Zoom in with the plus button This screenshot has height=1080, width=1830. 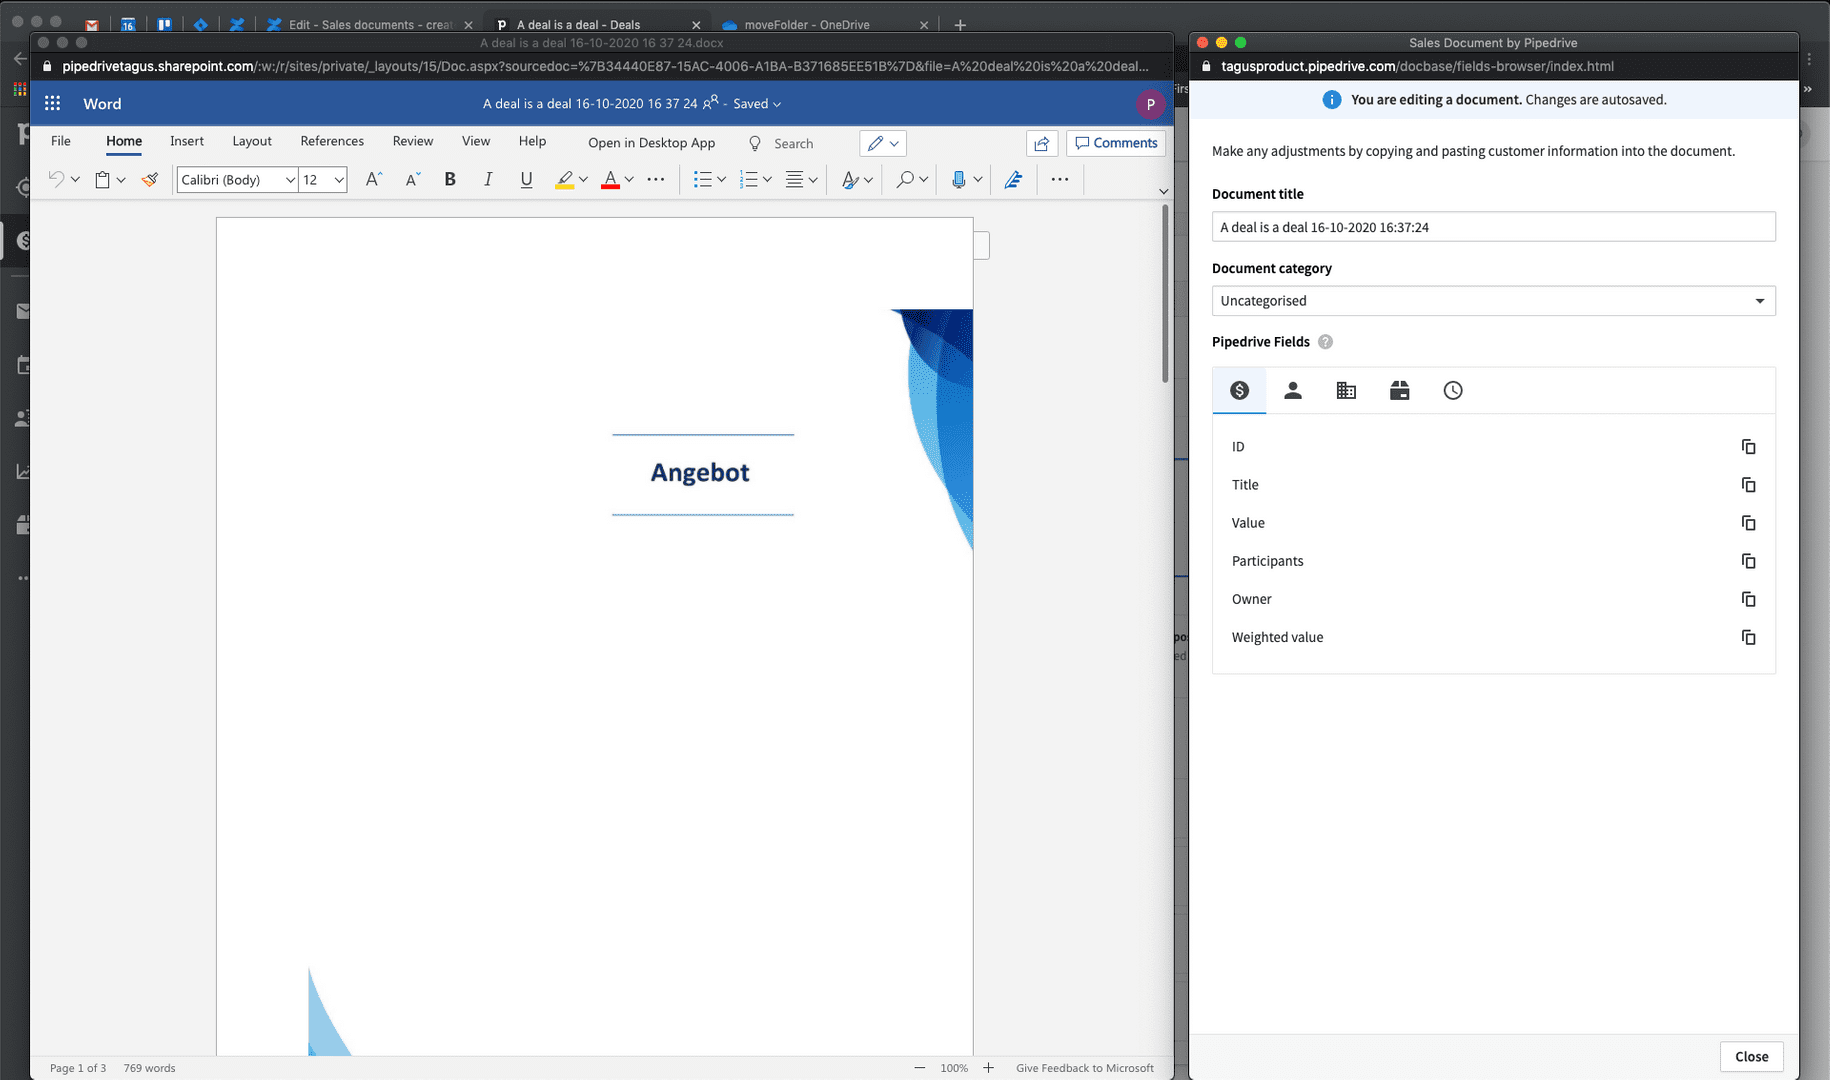(988, 1068)
